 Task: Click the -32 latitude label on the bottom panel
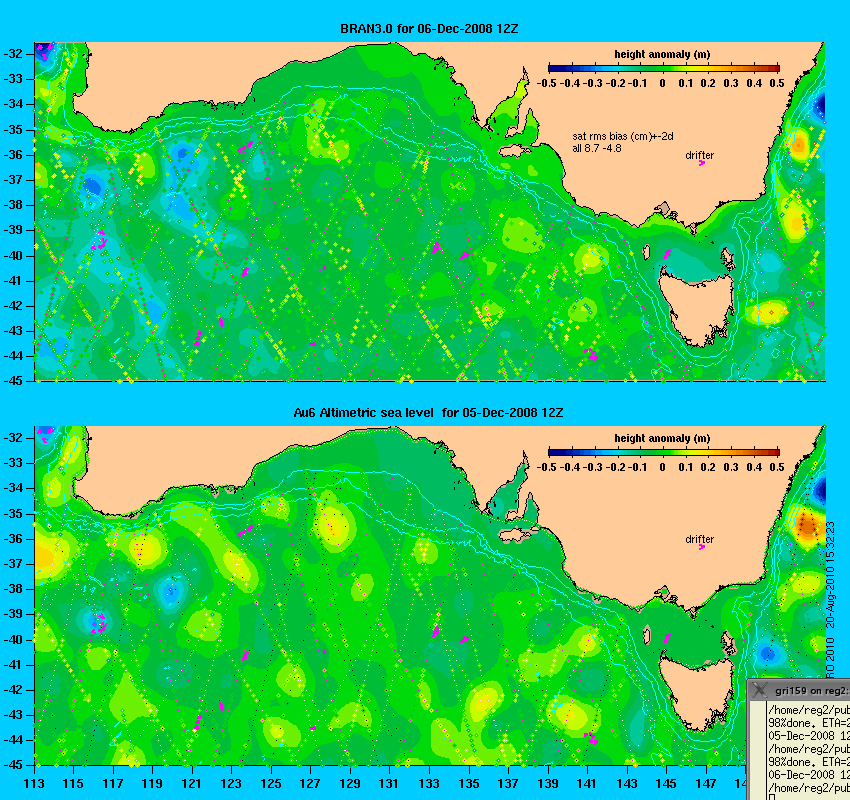click(x=13, y=437)
